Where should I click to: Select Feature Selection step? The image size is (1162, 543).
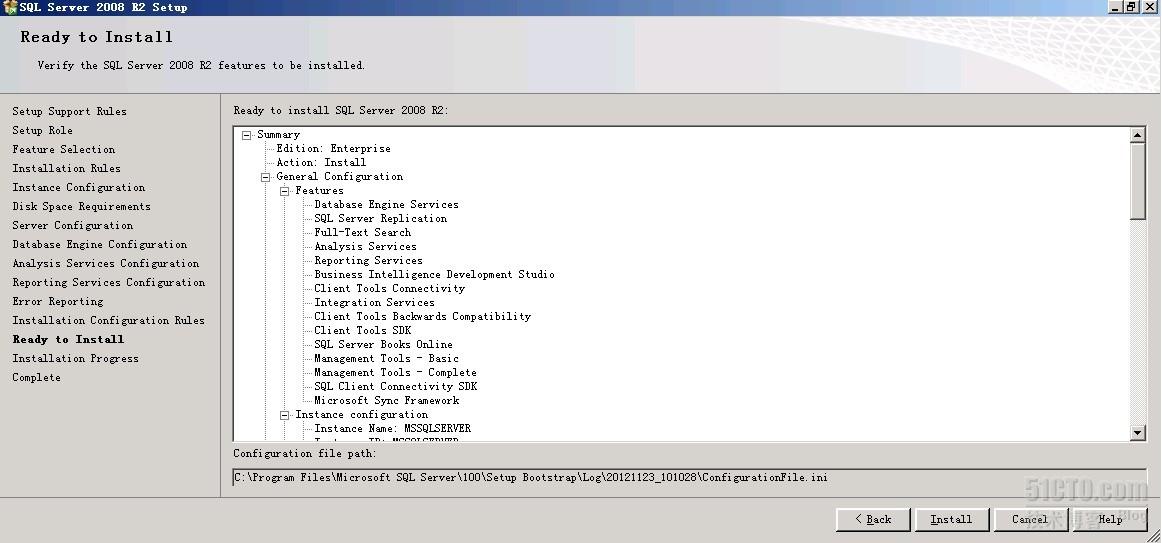click(64, 150)
